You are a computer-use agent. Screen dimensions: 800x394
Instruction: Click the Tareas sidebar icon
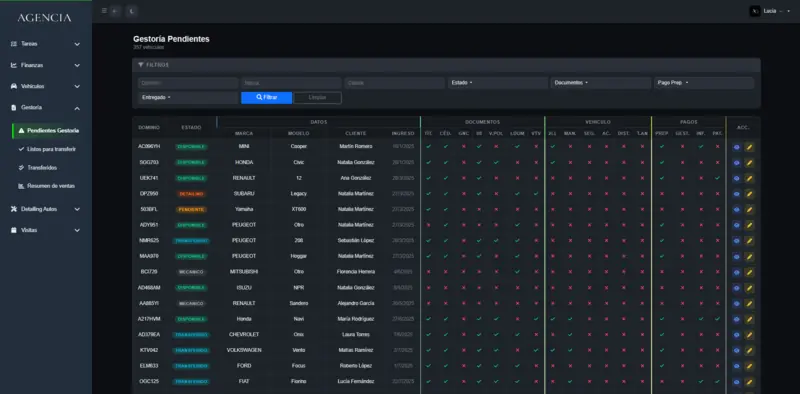click(14, 44)
